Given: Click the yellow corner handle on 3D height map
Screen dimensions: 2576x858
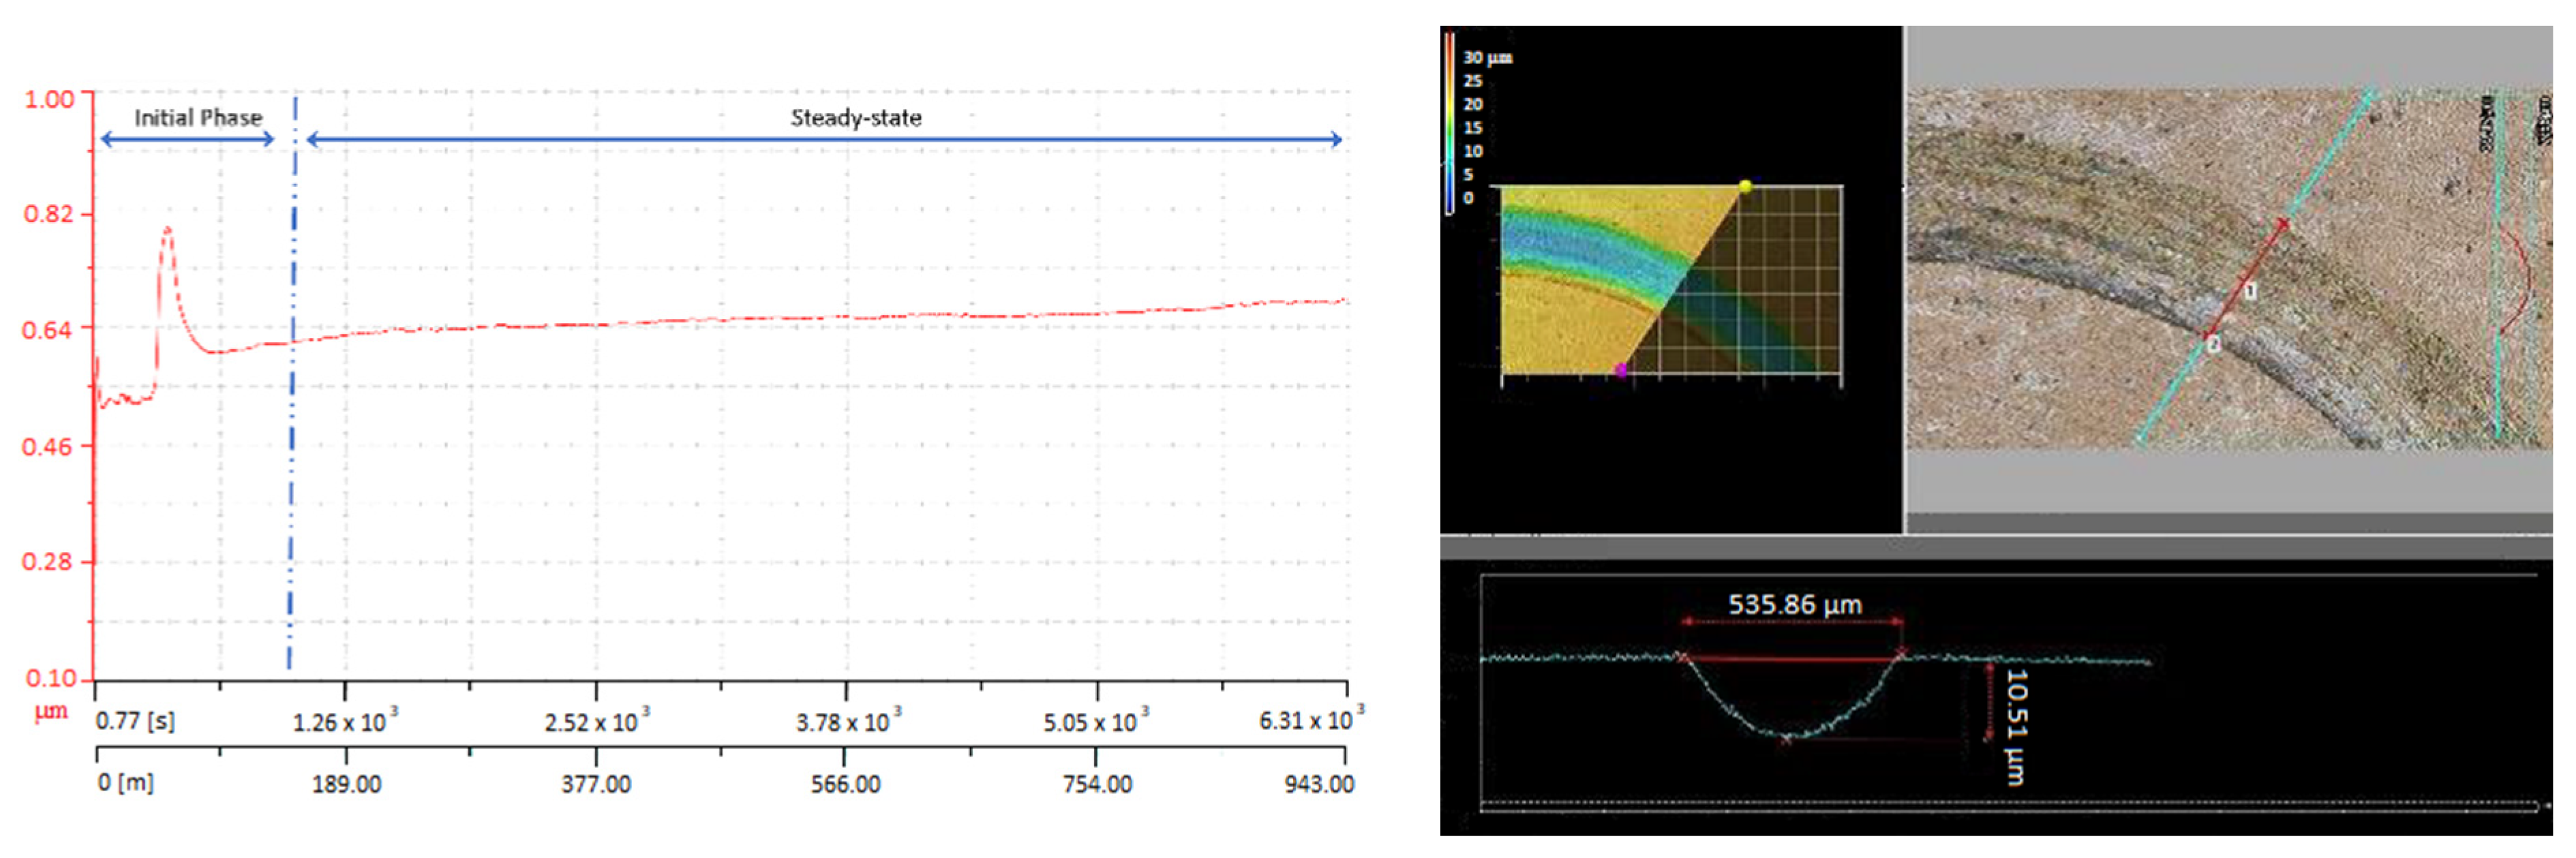Looking at the screenshot, I should (x=1745, y=186).
